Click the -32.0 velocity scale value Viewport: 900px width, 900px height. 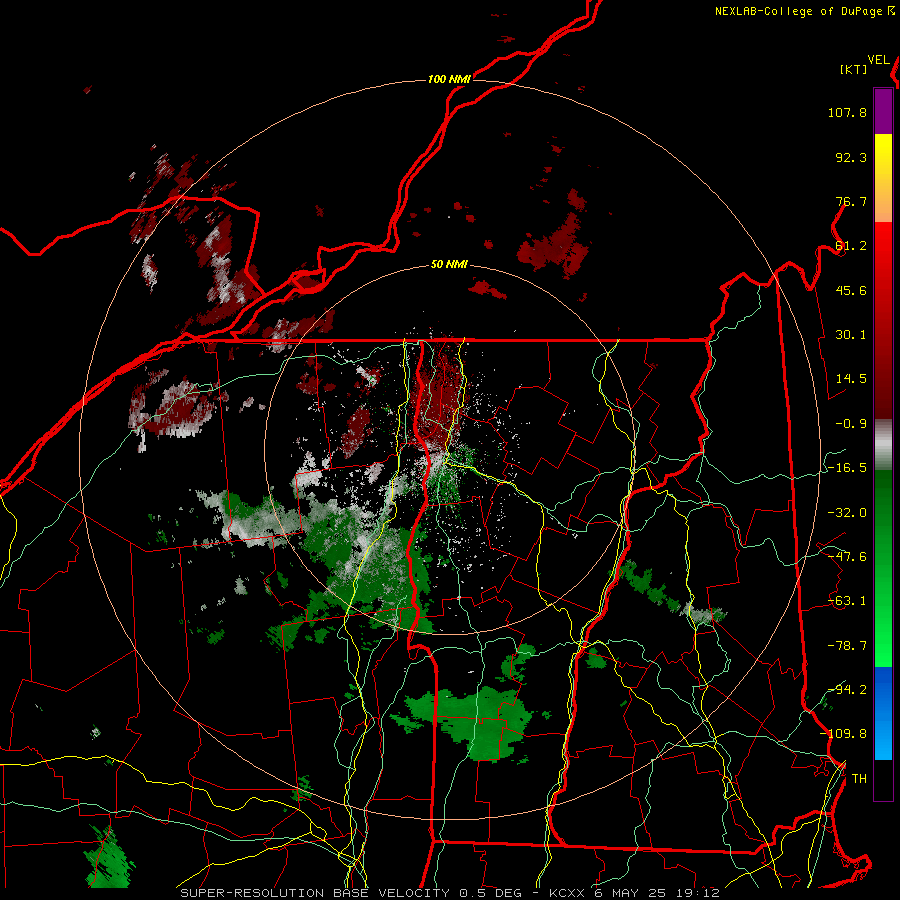[847, 513]
